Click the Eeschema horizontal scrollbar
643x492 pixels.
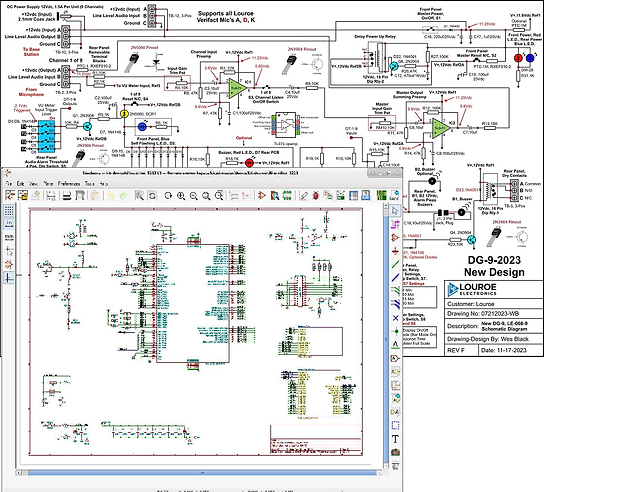[x=199, y=473]
